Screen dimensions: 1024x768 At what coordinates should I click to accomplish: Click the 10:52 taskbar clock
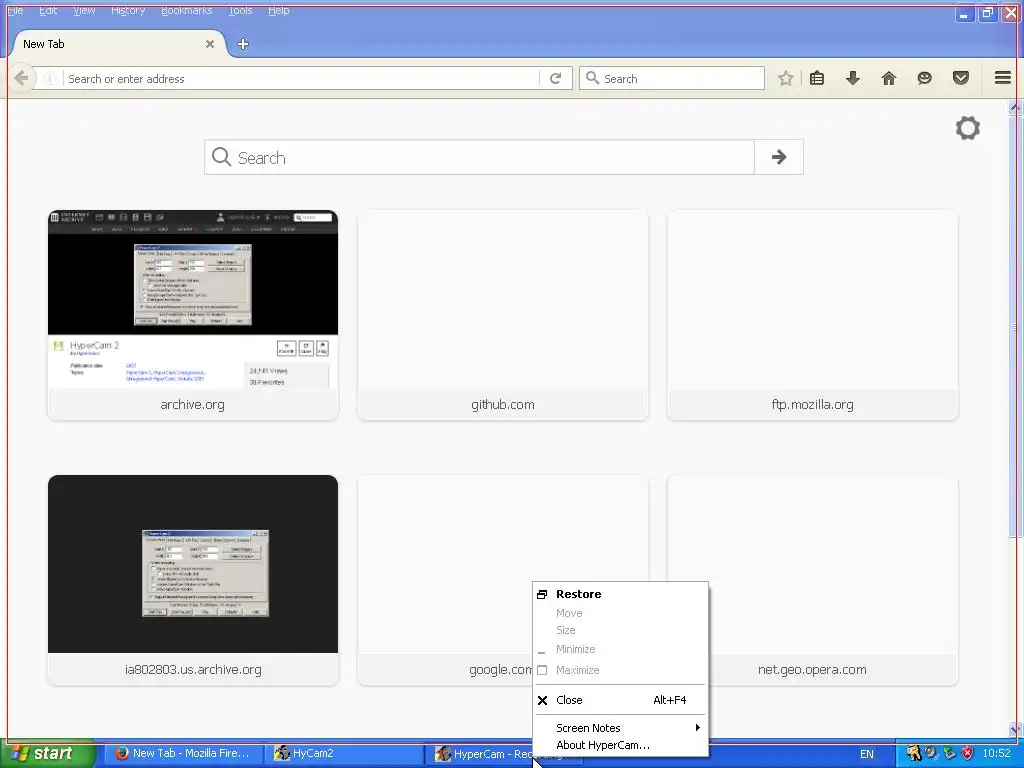(997, 754)
